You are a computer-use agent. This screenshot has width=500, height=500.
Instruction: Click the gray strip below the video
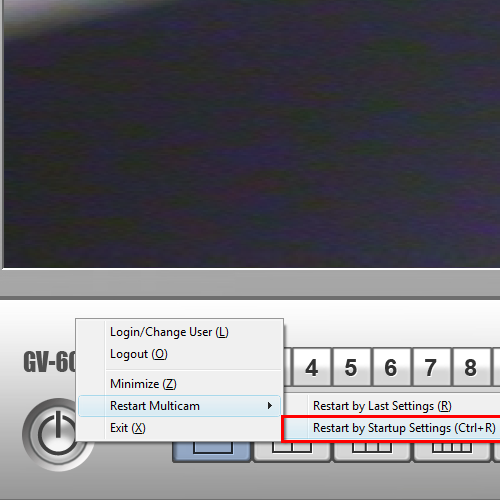tap(250, 283)
